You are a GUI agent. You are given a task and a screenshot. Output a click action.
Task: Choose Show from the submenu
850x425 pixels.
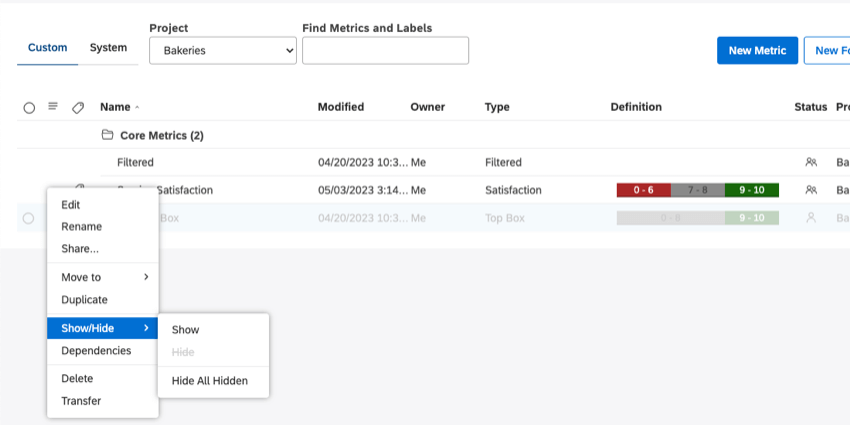[185, 330]
